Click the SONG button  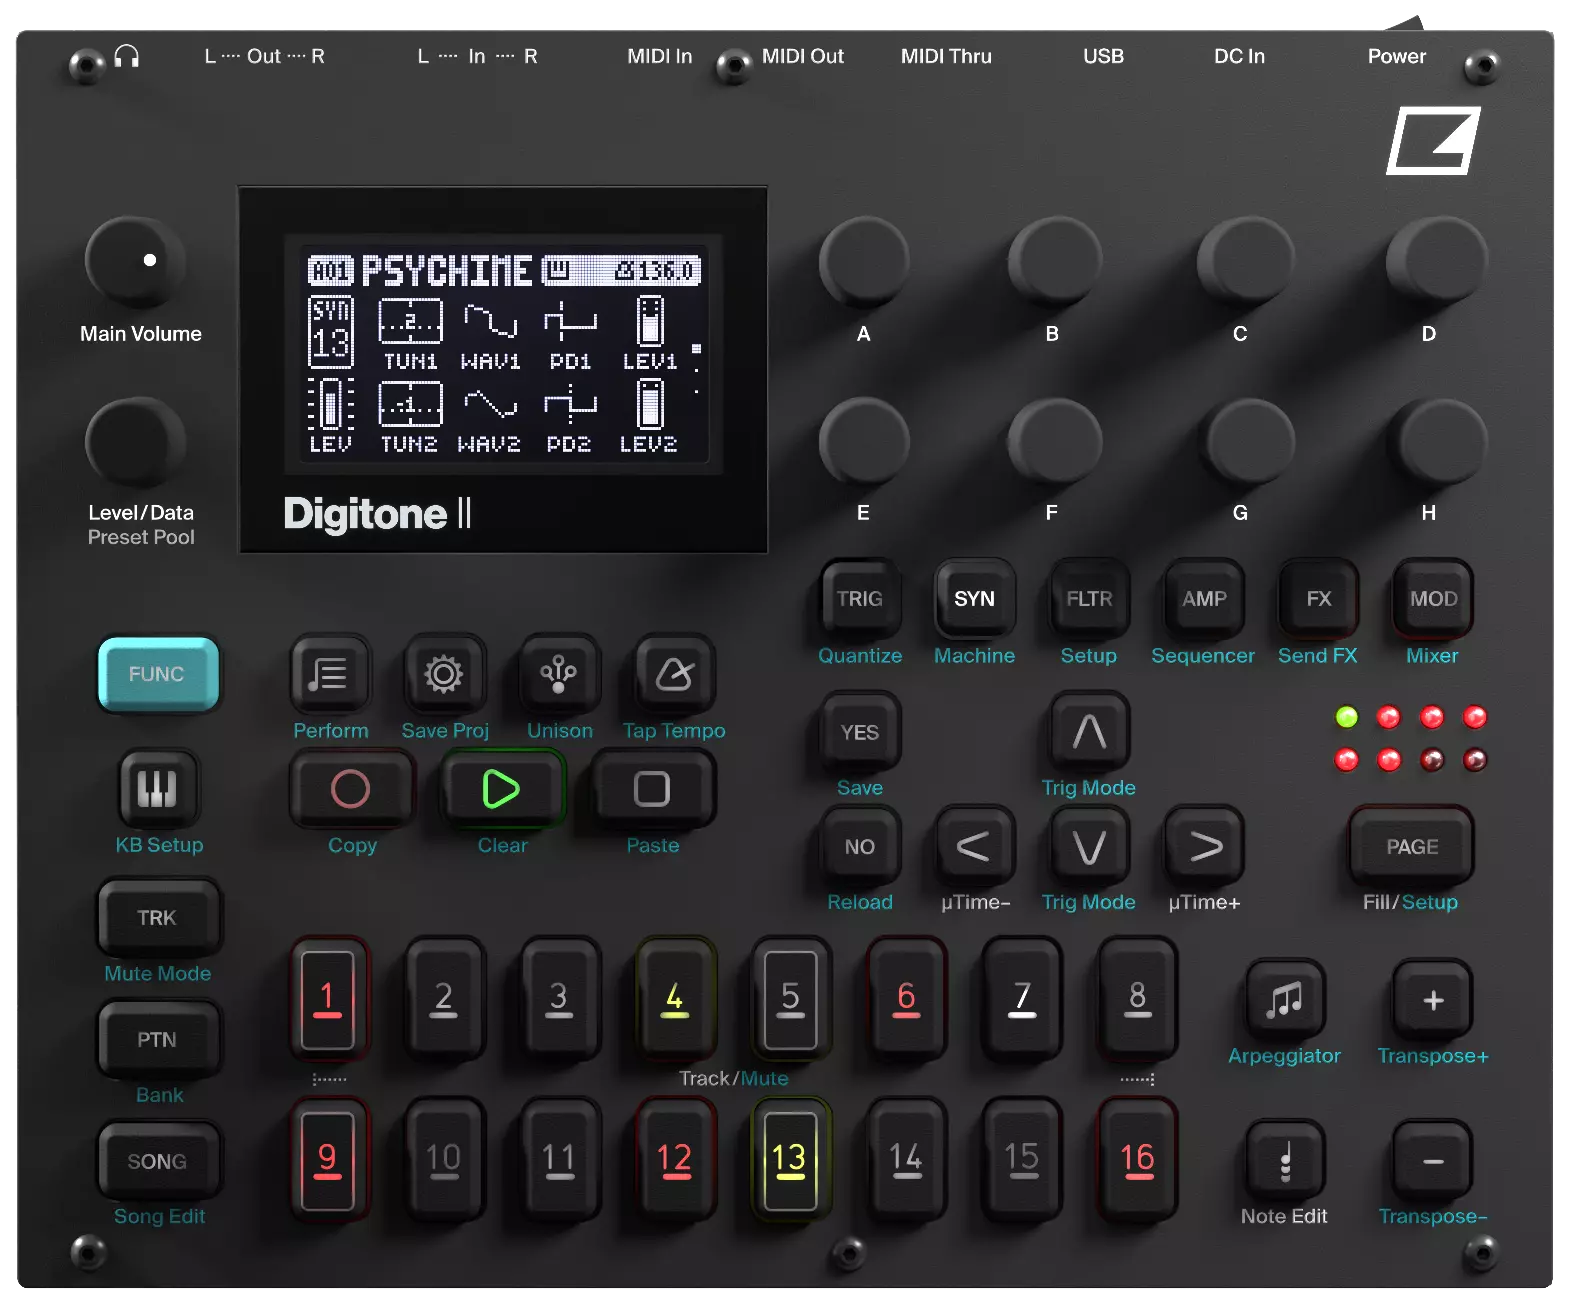pyautogui.click(x=158, y=1161)
